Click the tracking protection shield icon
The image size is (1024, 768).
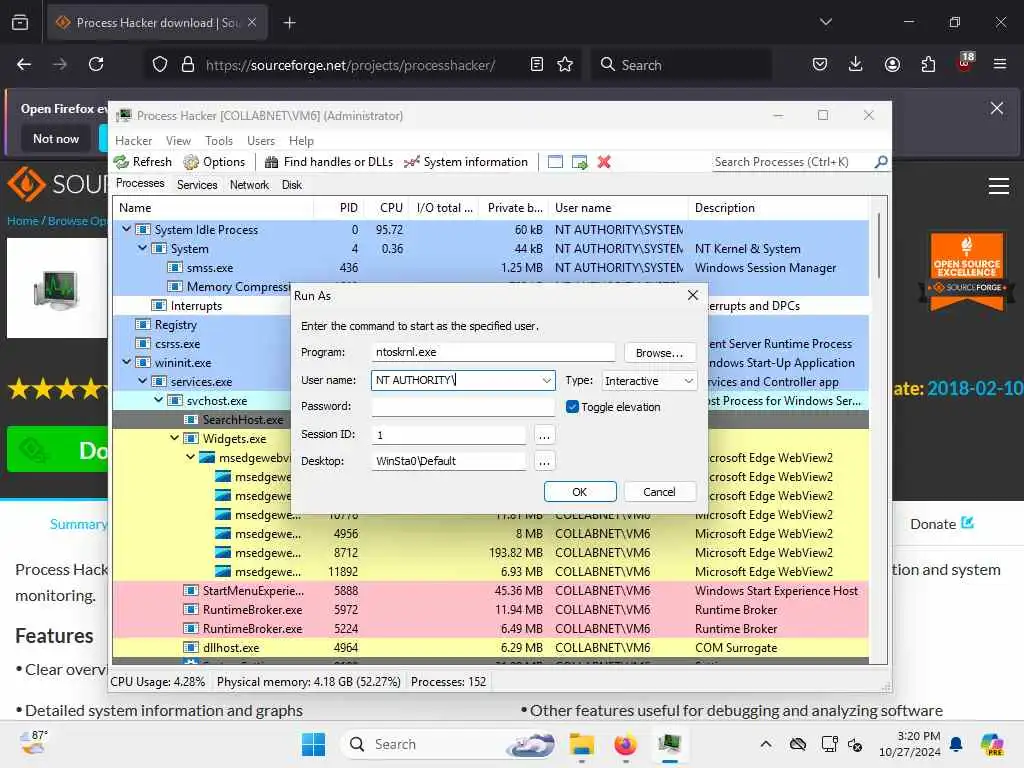coord(160,64)
